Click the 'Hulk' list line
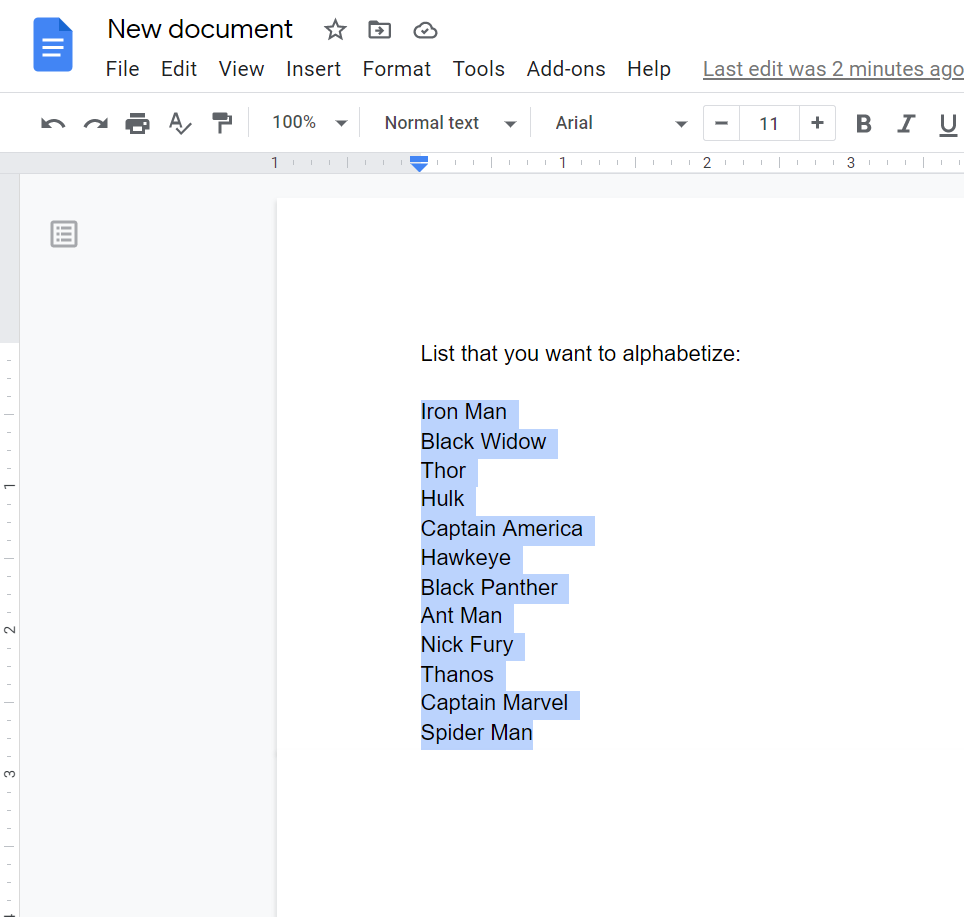This screenshot has width=964, height=917. click(443, 499)
